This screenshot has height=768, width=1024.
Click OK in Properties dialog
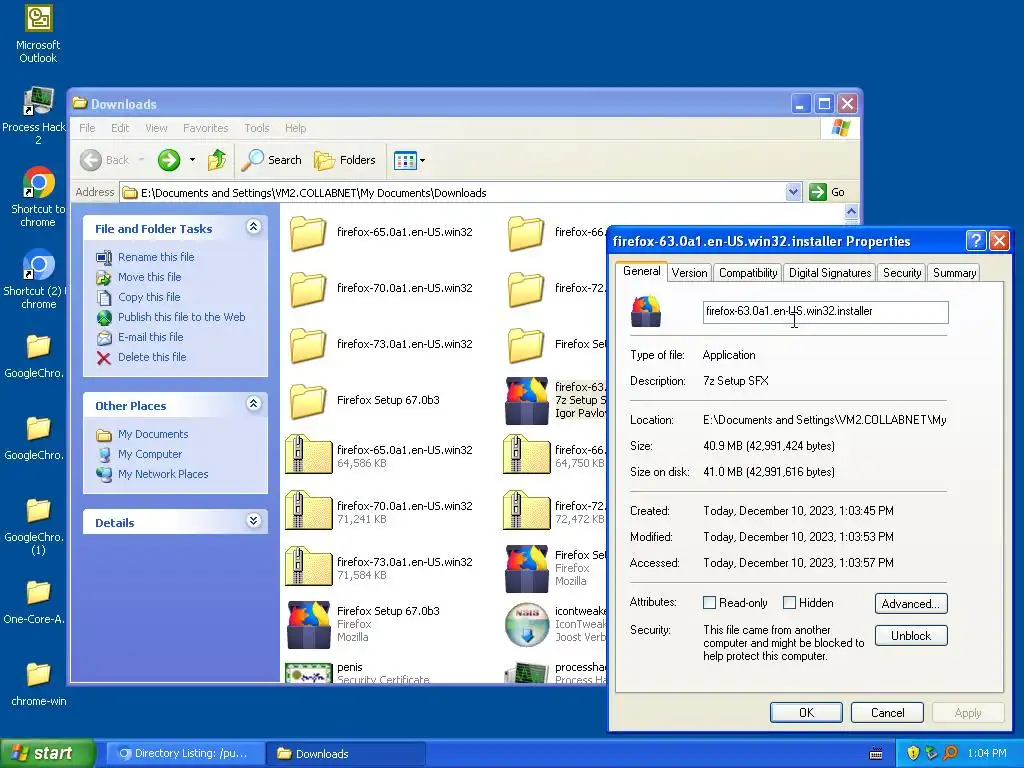tap(806, 712)
